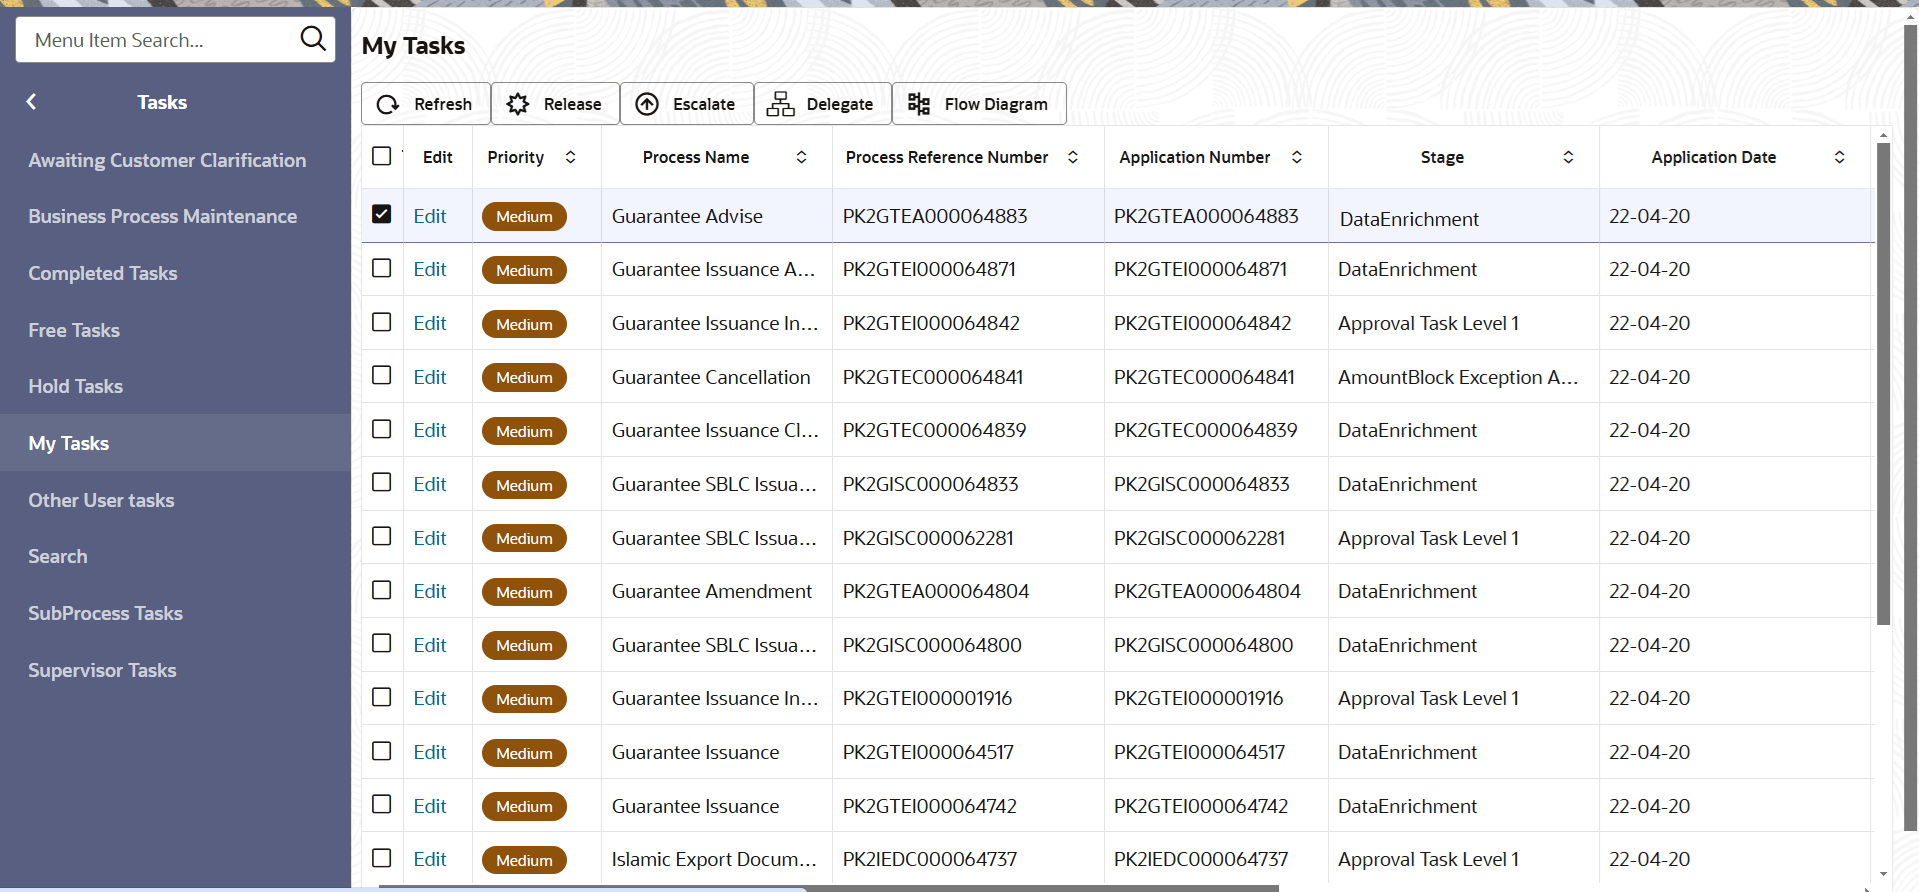Check the PK2GTEI000064842 row checkbox
Image resolution: width=1919 pixels, height=892 pixels.
[x=381, y=322]
